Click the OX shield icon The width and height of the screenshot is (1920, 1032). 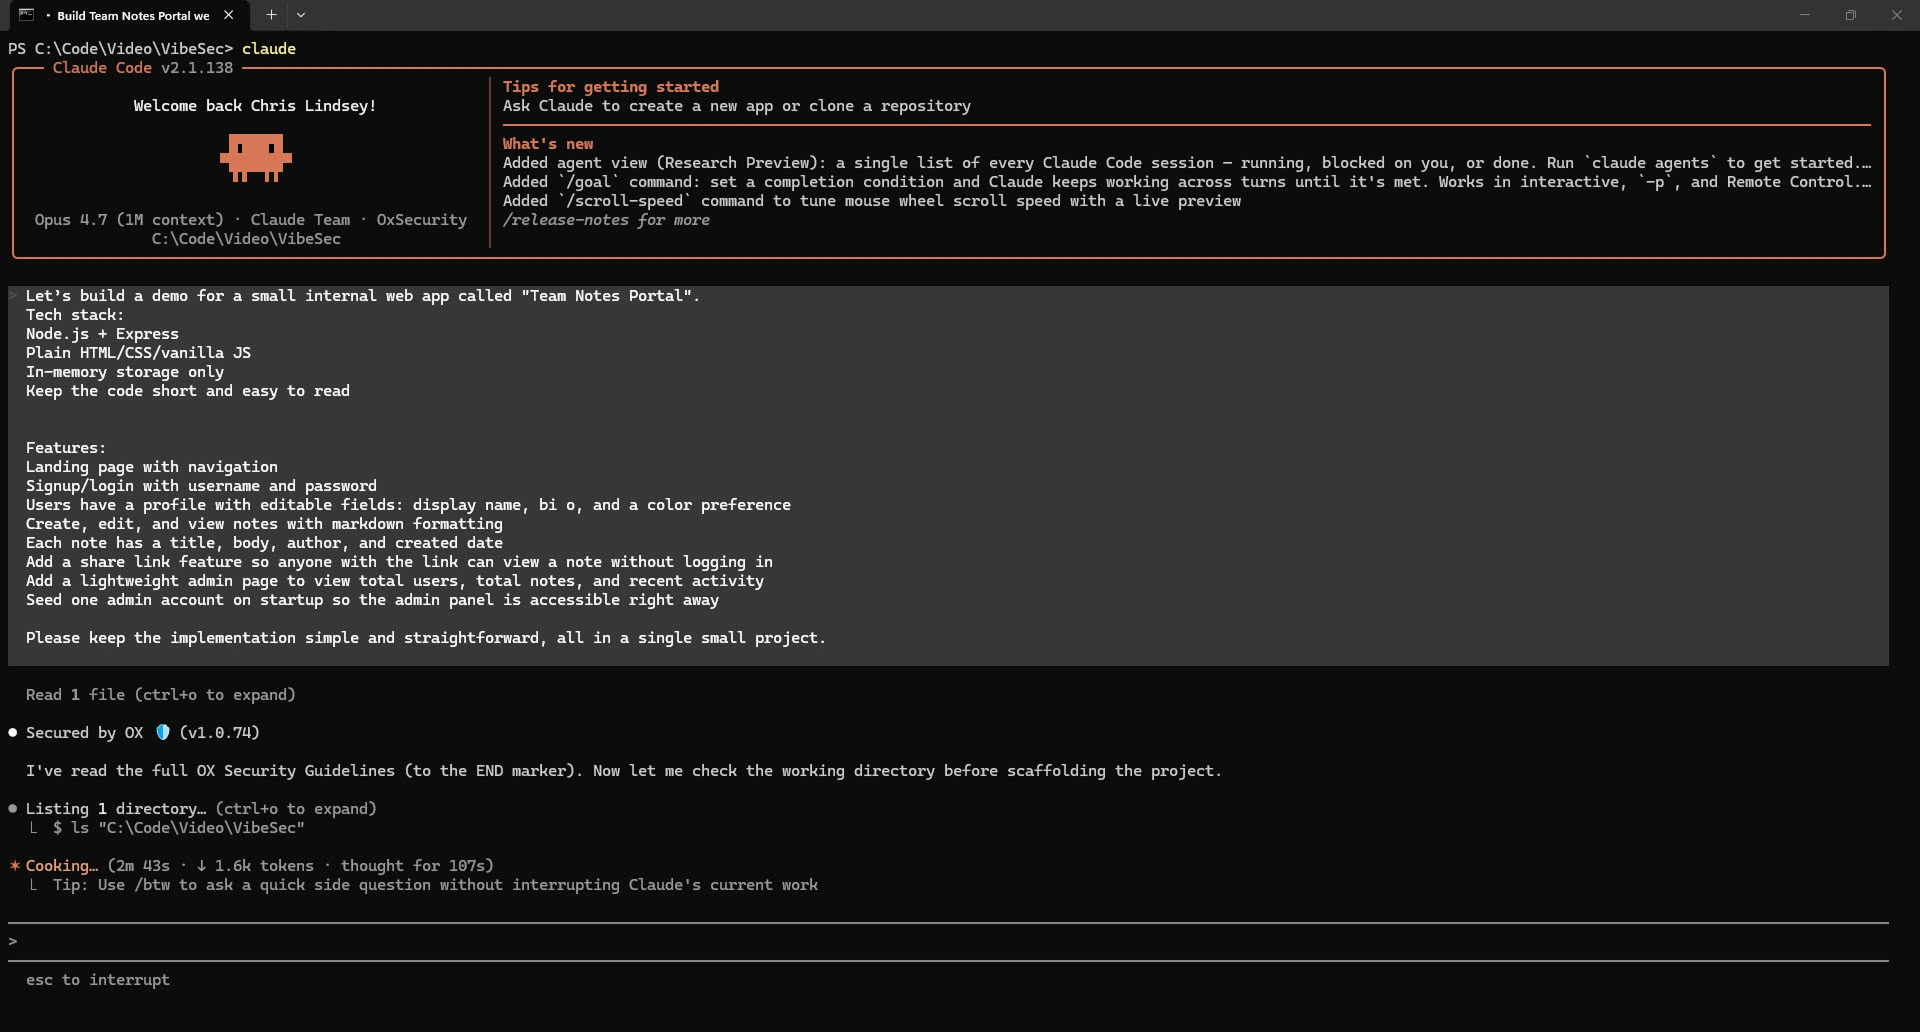163,733
